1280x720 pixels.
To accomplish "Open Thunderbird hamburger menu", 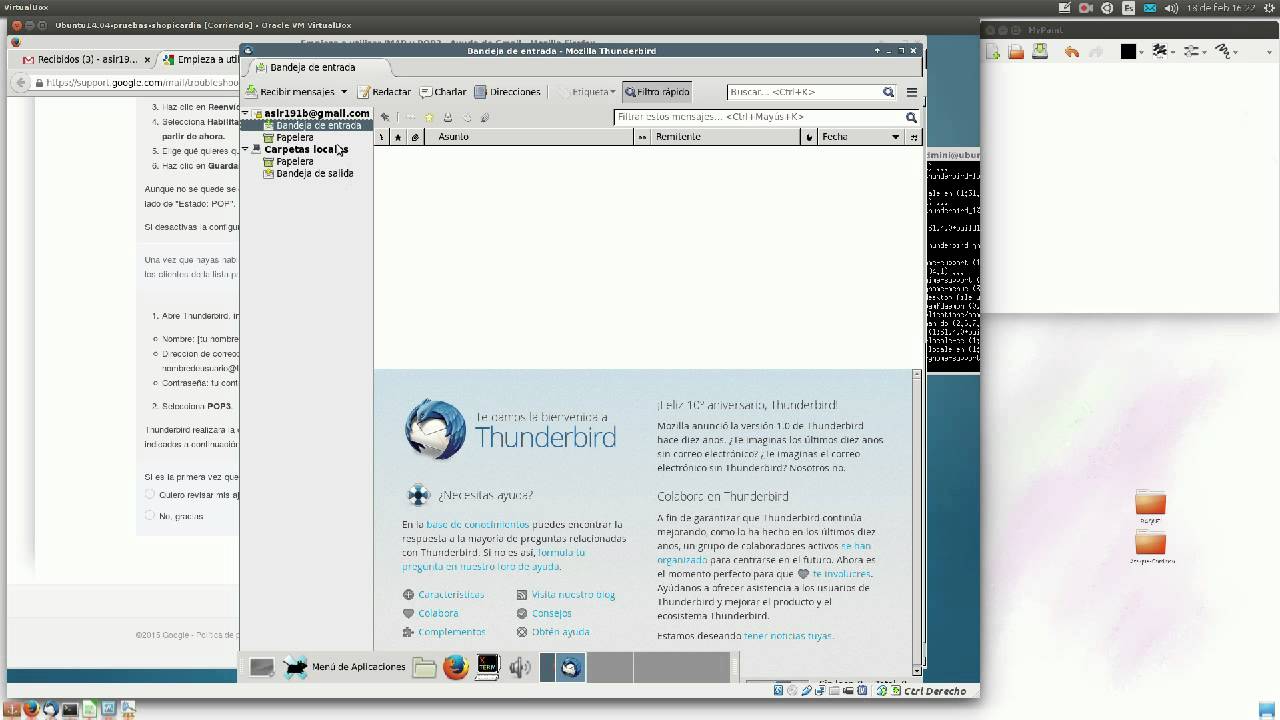I will point(911,92).
